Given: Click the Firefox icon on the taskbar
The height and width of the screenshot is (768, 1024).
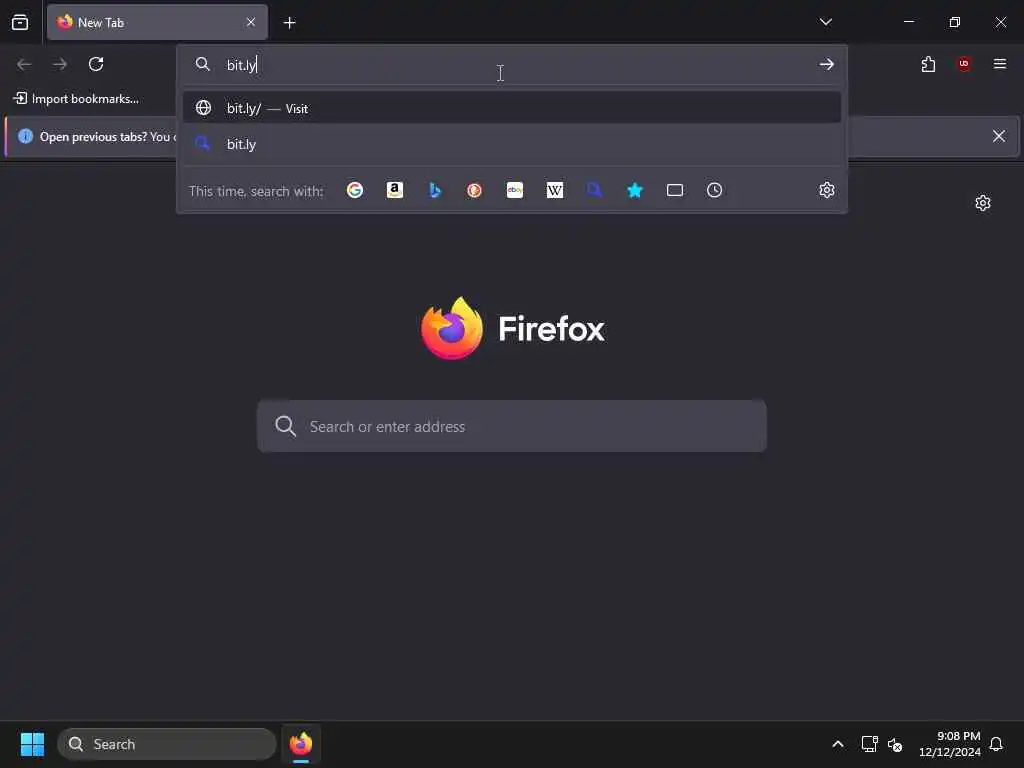Looking at the screenshot, I should (301, 744).
